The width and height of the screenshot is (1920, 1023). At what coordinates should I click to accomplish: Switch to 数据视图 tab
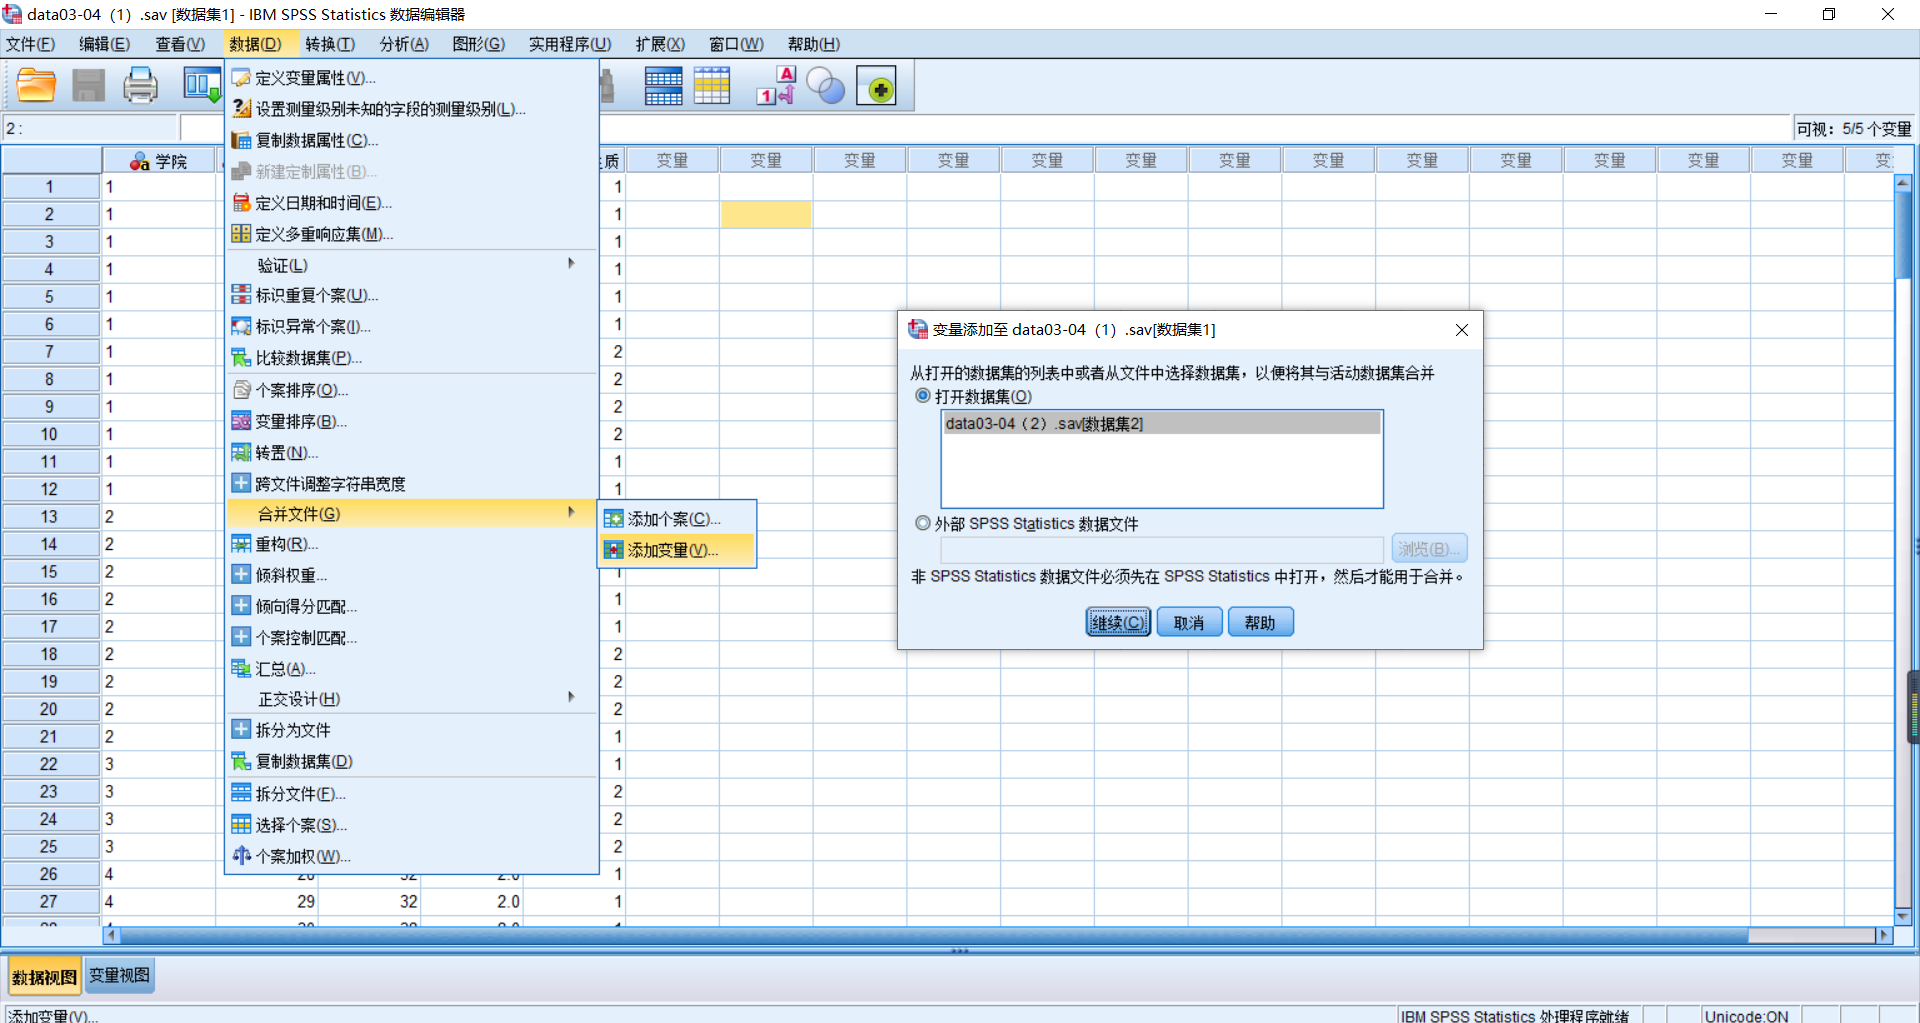(44, 977)
